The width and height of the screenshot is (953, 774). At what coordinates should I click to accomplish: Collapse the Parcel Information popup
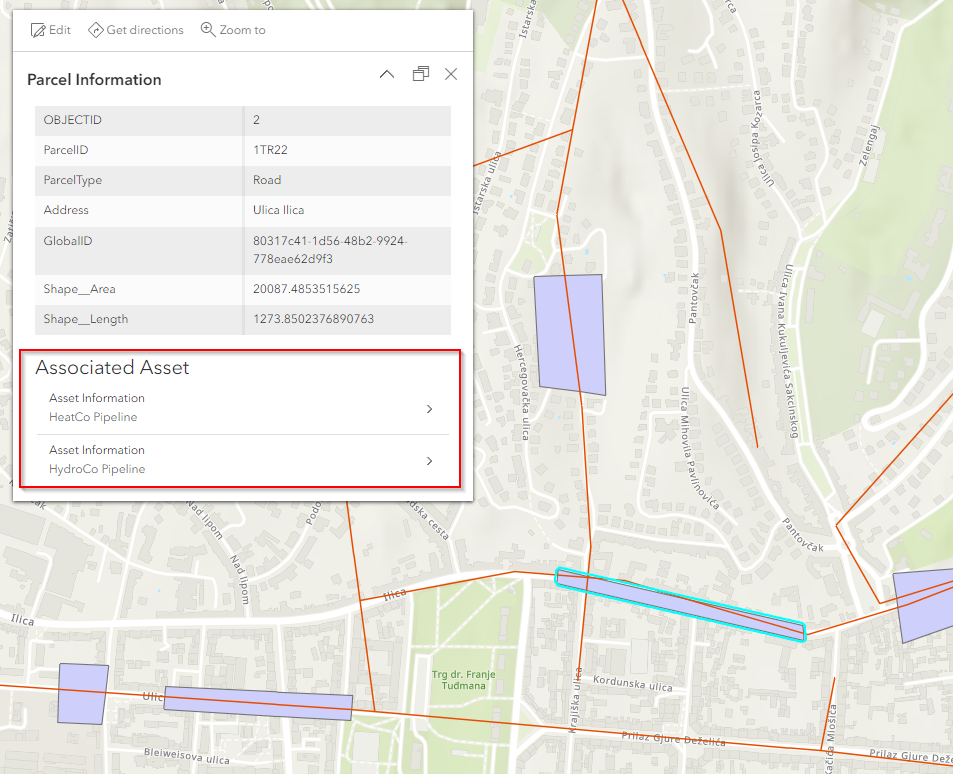pos(387,73)
